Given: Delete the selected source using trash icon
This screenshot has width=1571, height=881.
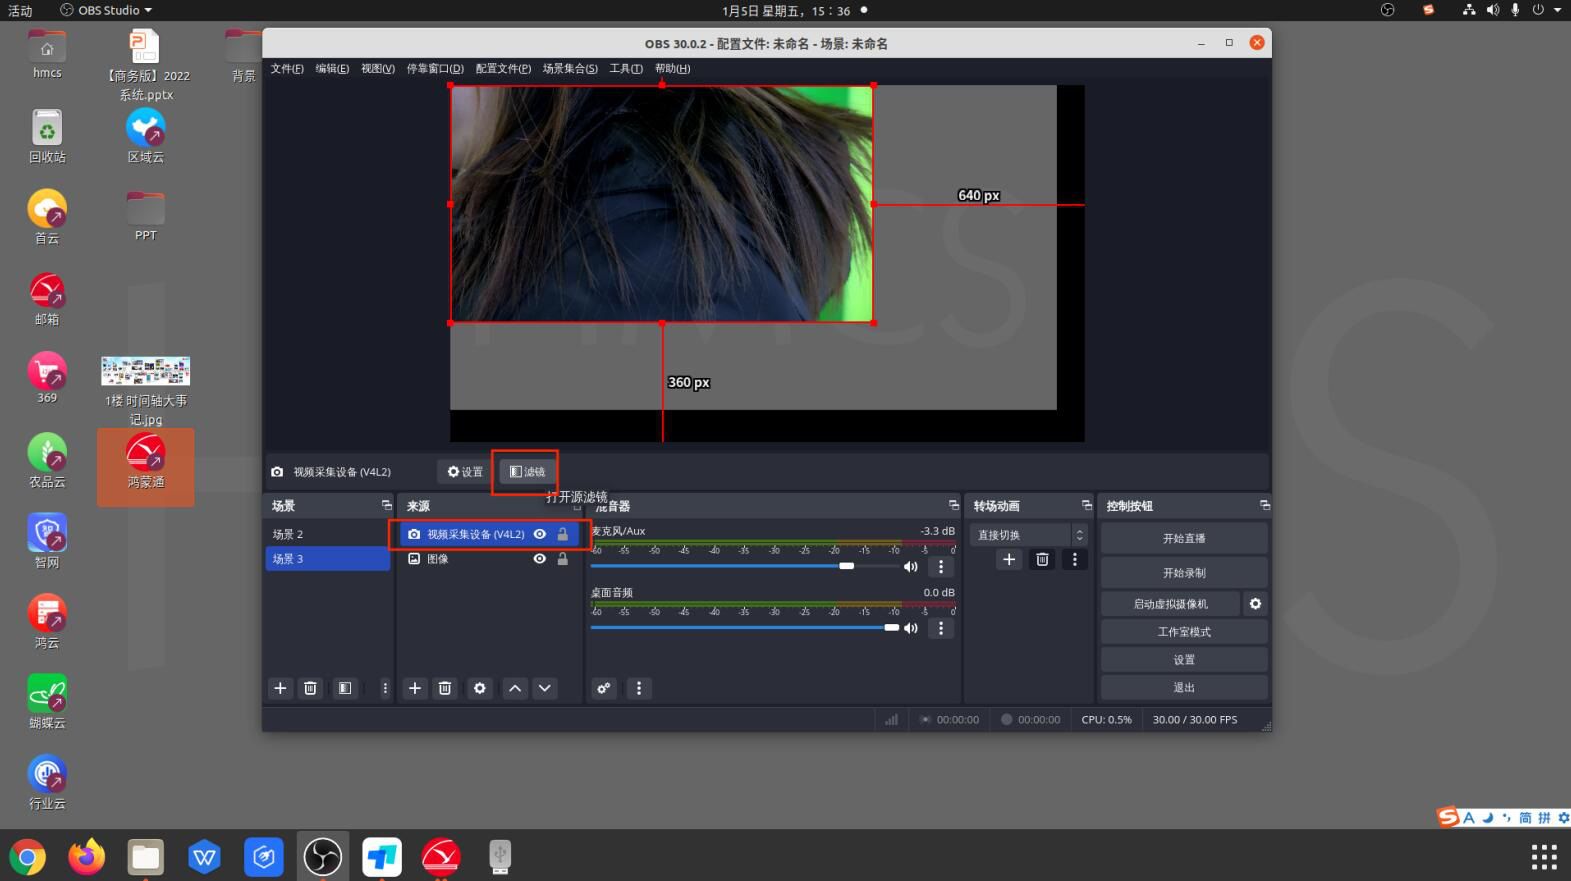Looking at the screenshot, I should (445, 688).
